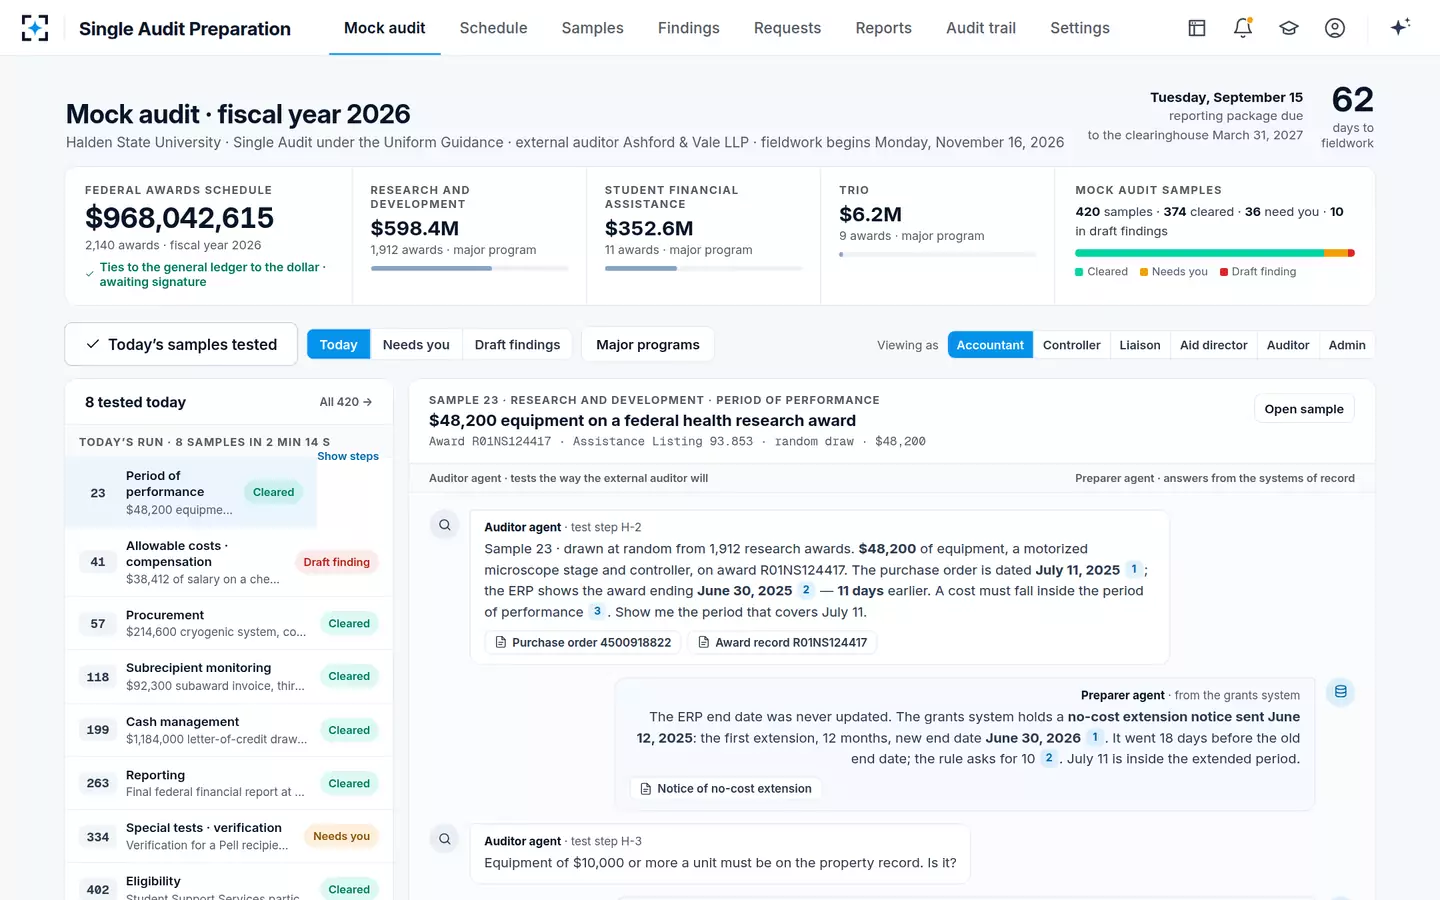Screen dimensions: 1440x900
Task: Open Award record R01NS124417 attachment
Action: pyautogui.click(x=782, y=642)
